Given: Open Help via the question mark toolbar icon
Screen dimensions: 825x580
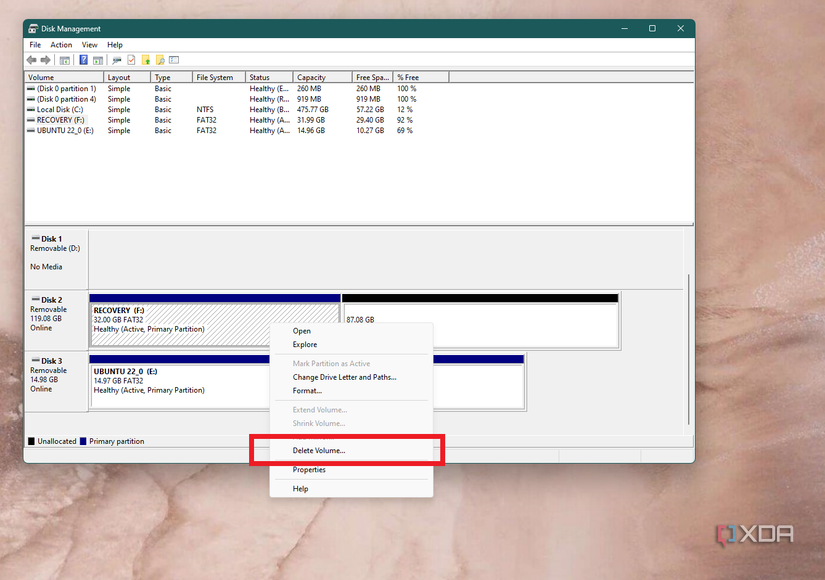Looking at the screenshot, I should pos(84,60).
